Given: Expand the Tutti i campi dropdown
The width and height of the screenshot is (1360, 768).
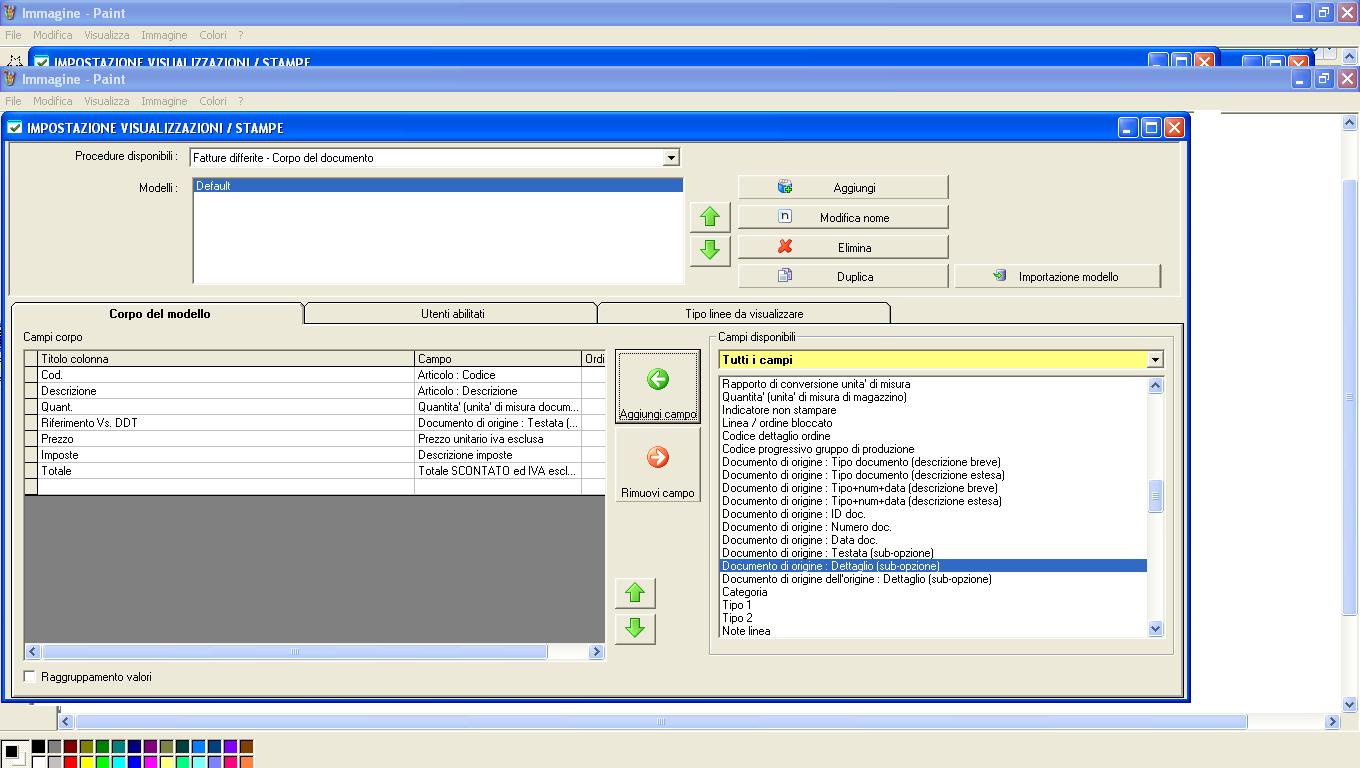Looking at the screenshot, I should pyautogui.click(x=1155, y=360).
